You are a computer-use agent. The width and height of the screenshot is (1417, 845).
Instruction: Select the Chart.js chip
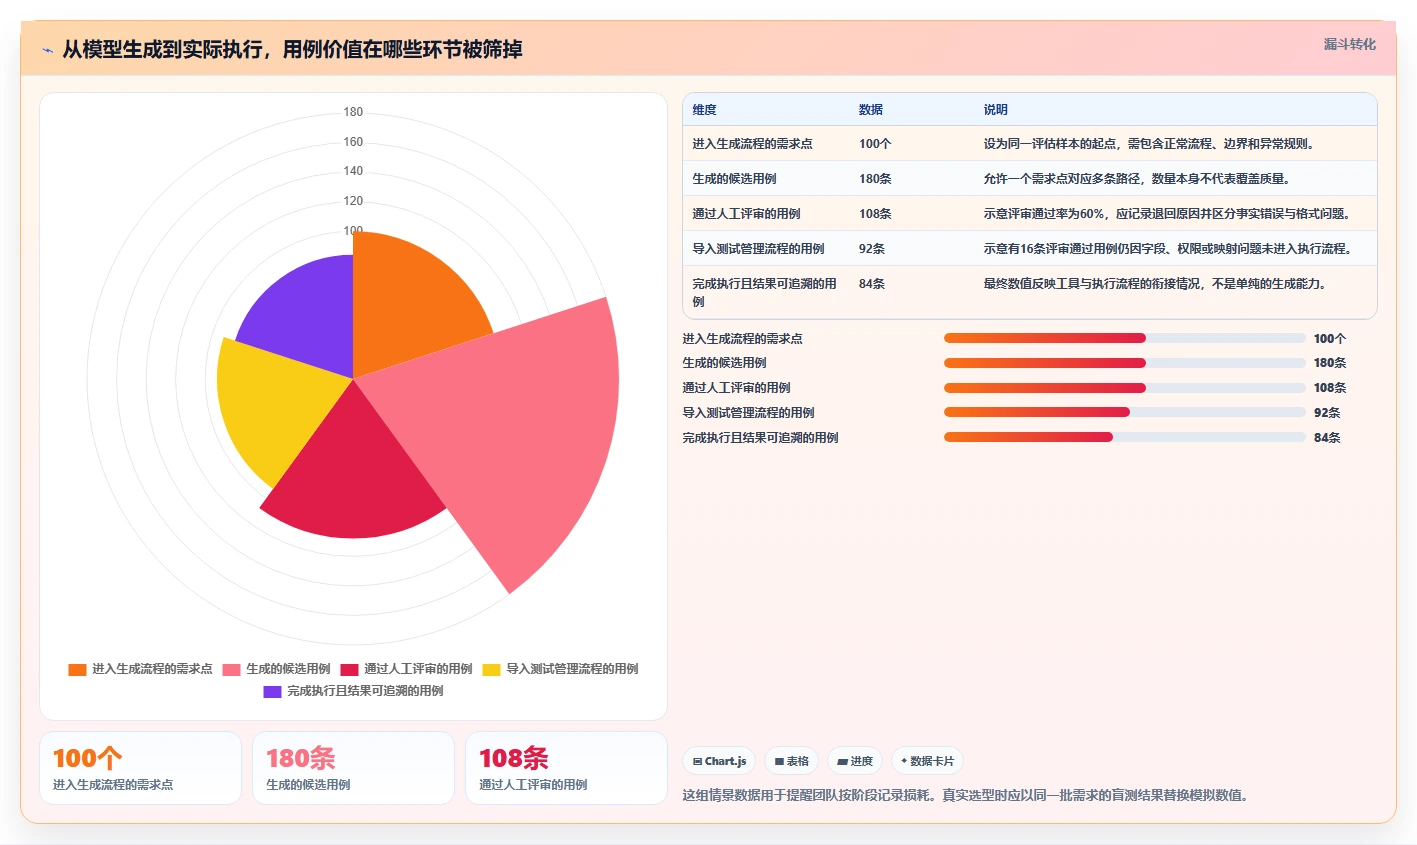point(720,761)
